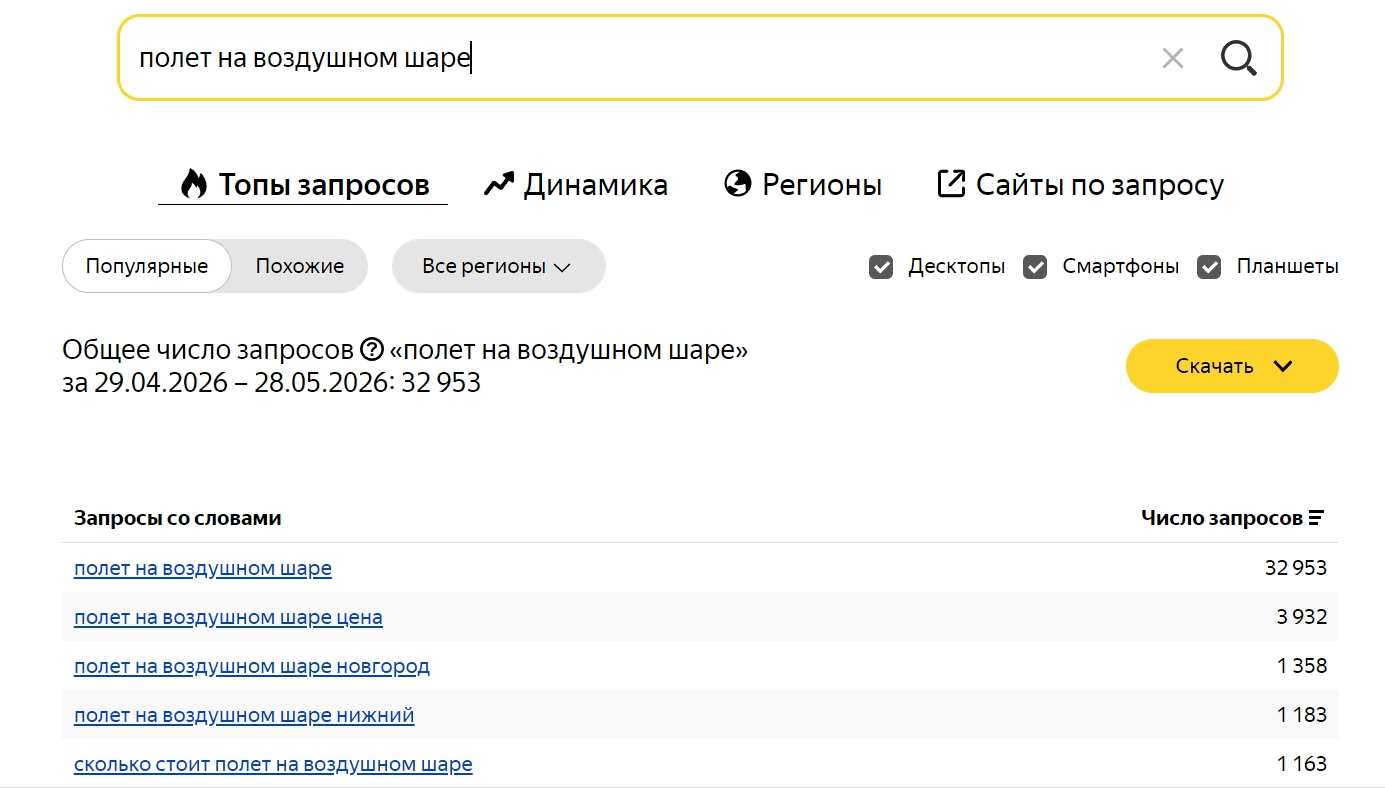
Task: Expand the Все регионы dropdown
Action: click(x=498, y=266)
